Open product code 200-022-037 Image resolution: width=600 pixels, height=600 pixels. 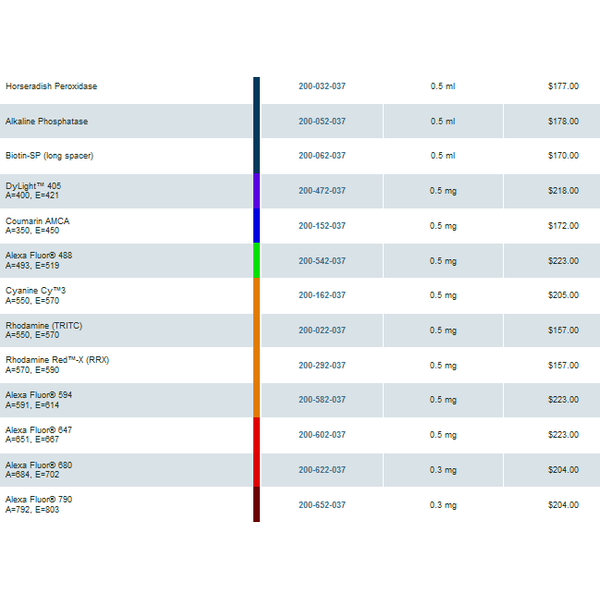[322, 330]
